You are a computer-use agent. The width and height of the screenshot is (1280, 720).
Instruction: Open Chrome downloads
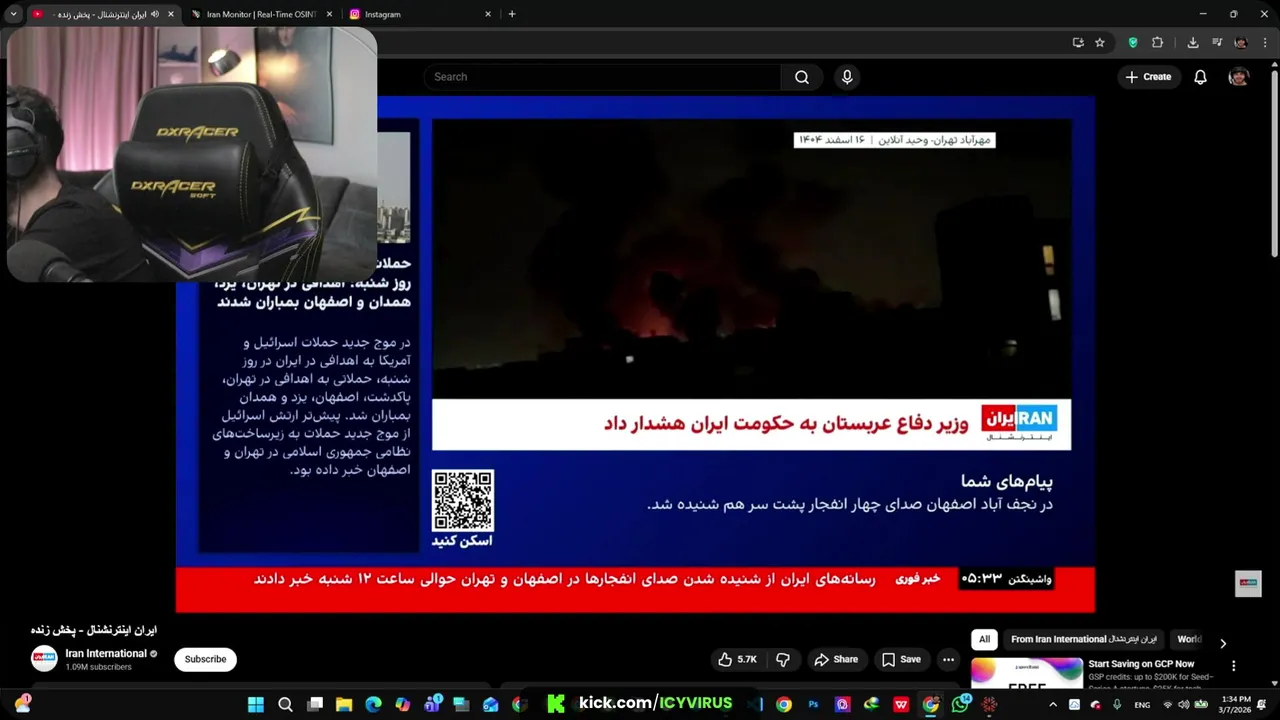click(1193, 43)
